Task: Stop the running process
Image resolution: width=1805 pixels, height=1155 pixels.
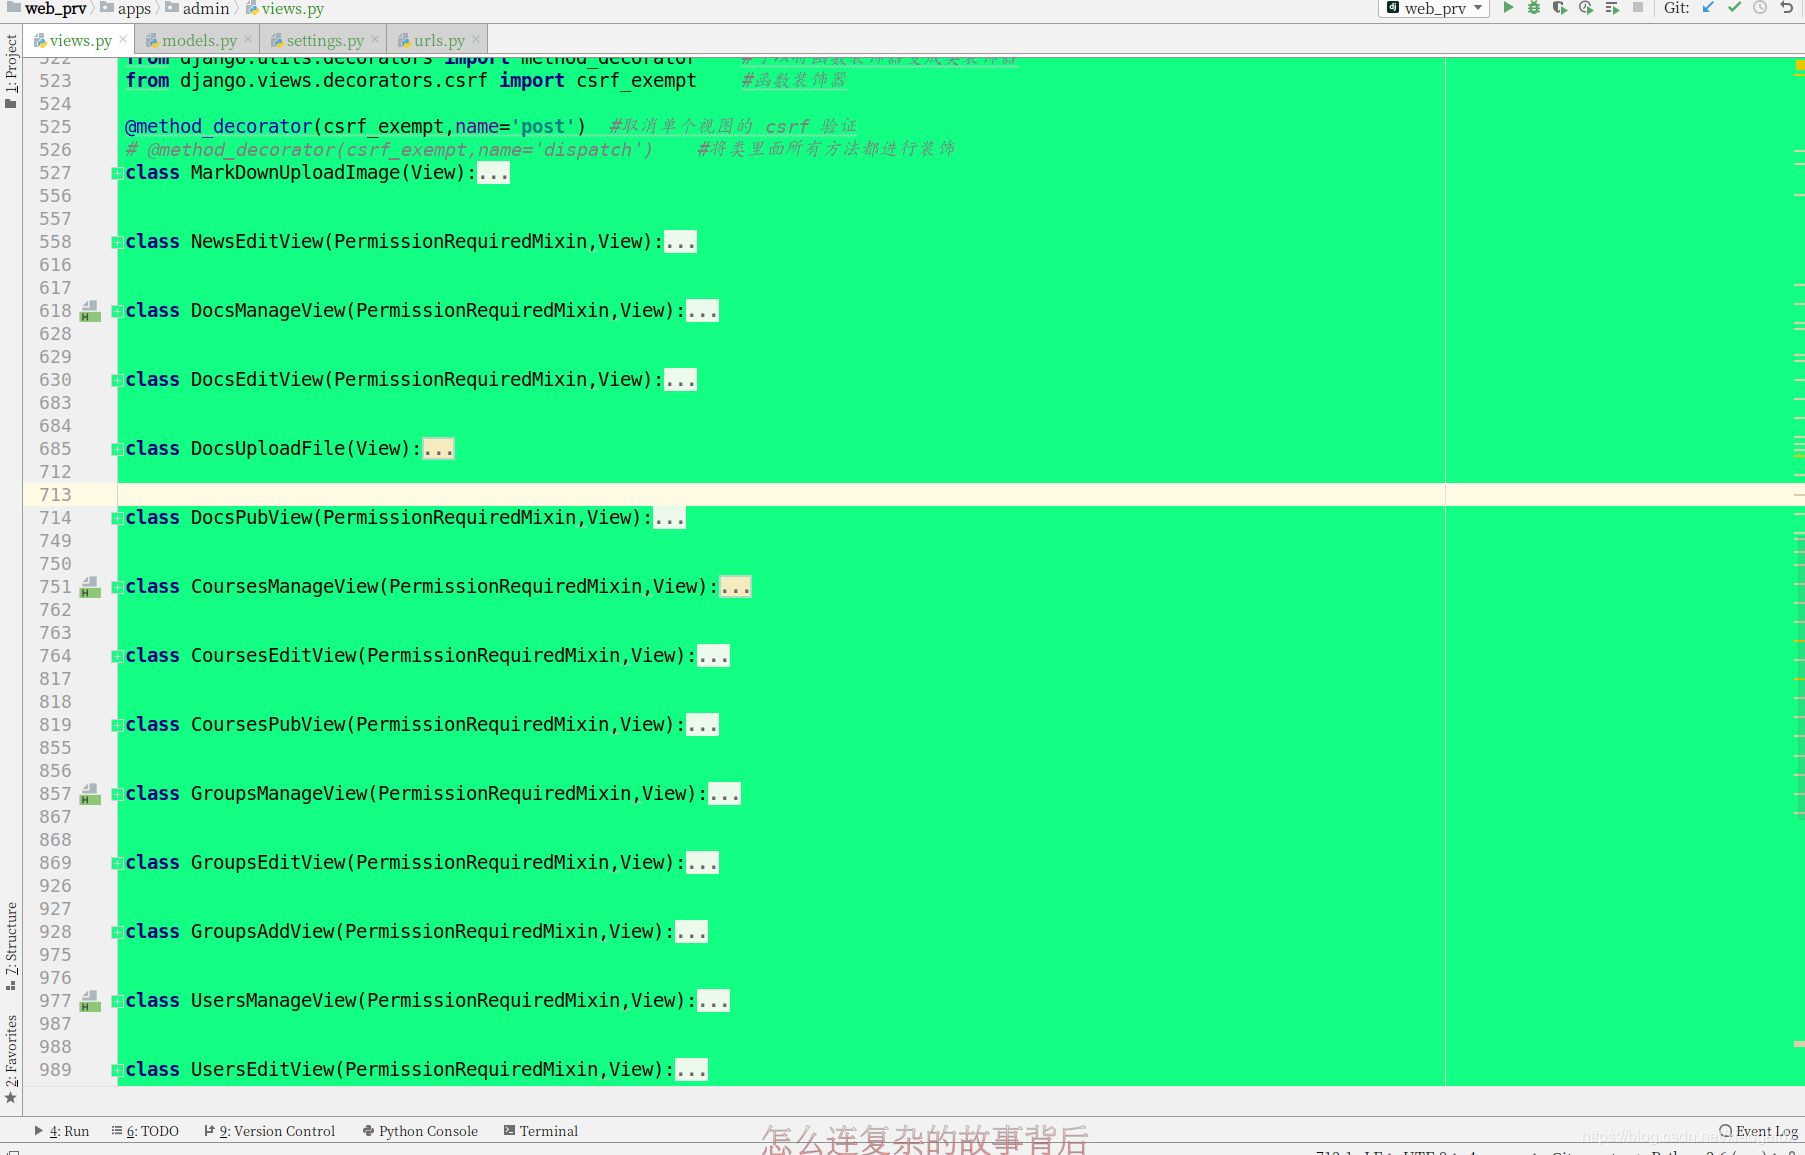Action: pos(1638,8)
